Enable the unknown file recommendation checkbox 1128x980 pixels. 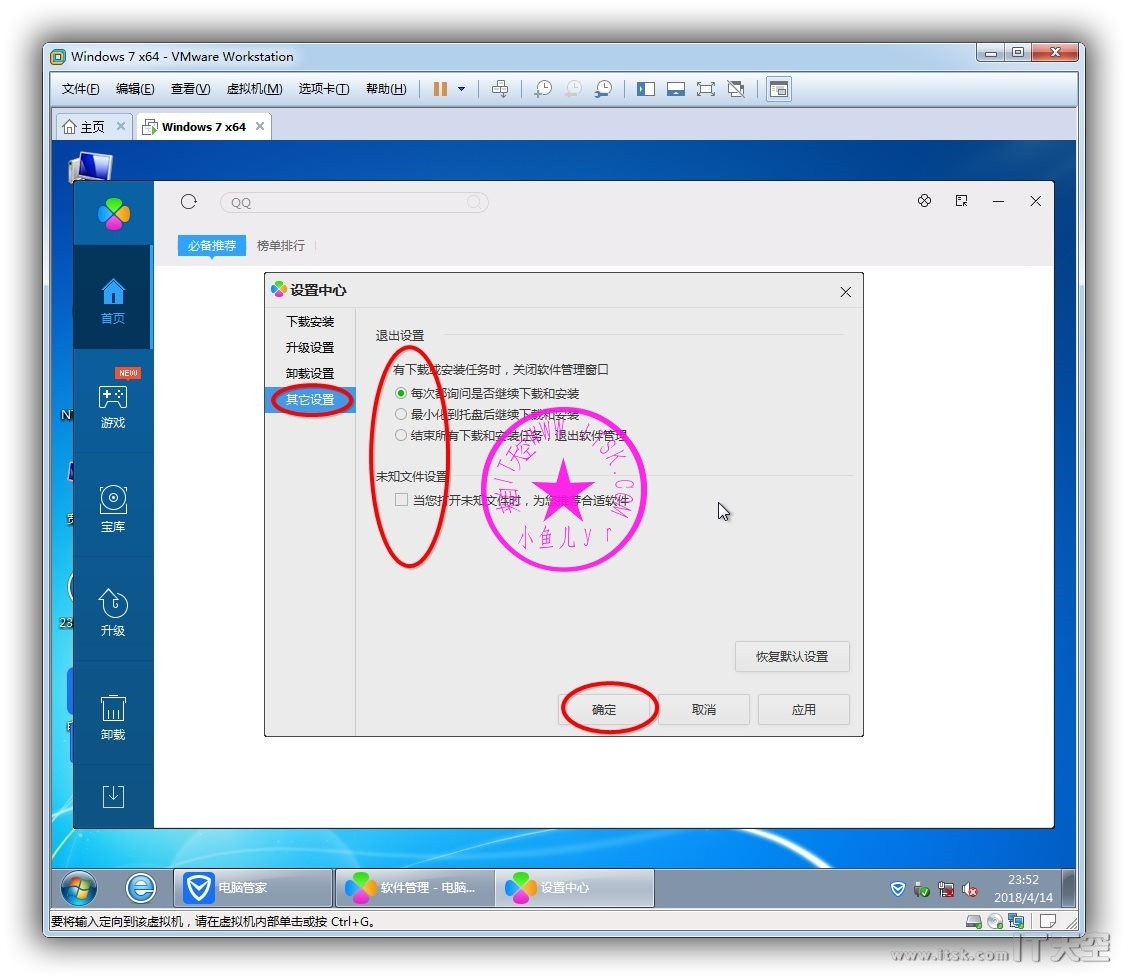(x=401, y=500)
